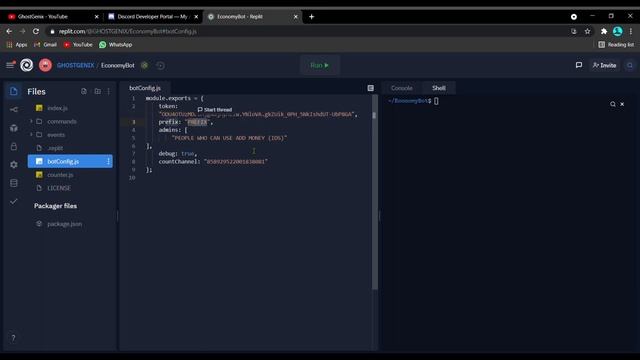Switch to the Shell tab
The width and height of the screenshot is (640, 360).
439,88
